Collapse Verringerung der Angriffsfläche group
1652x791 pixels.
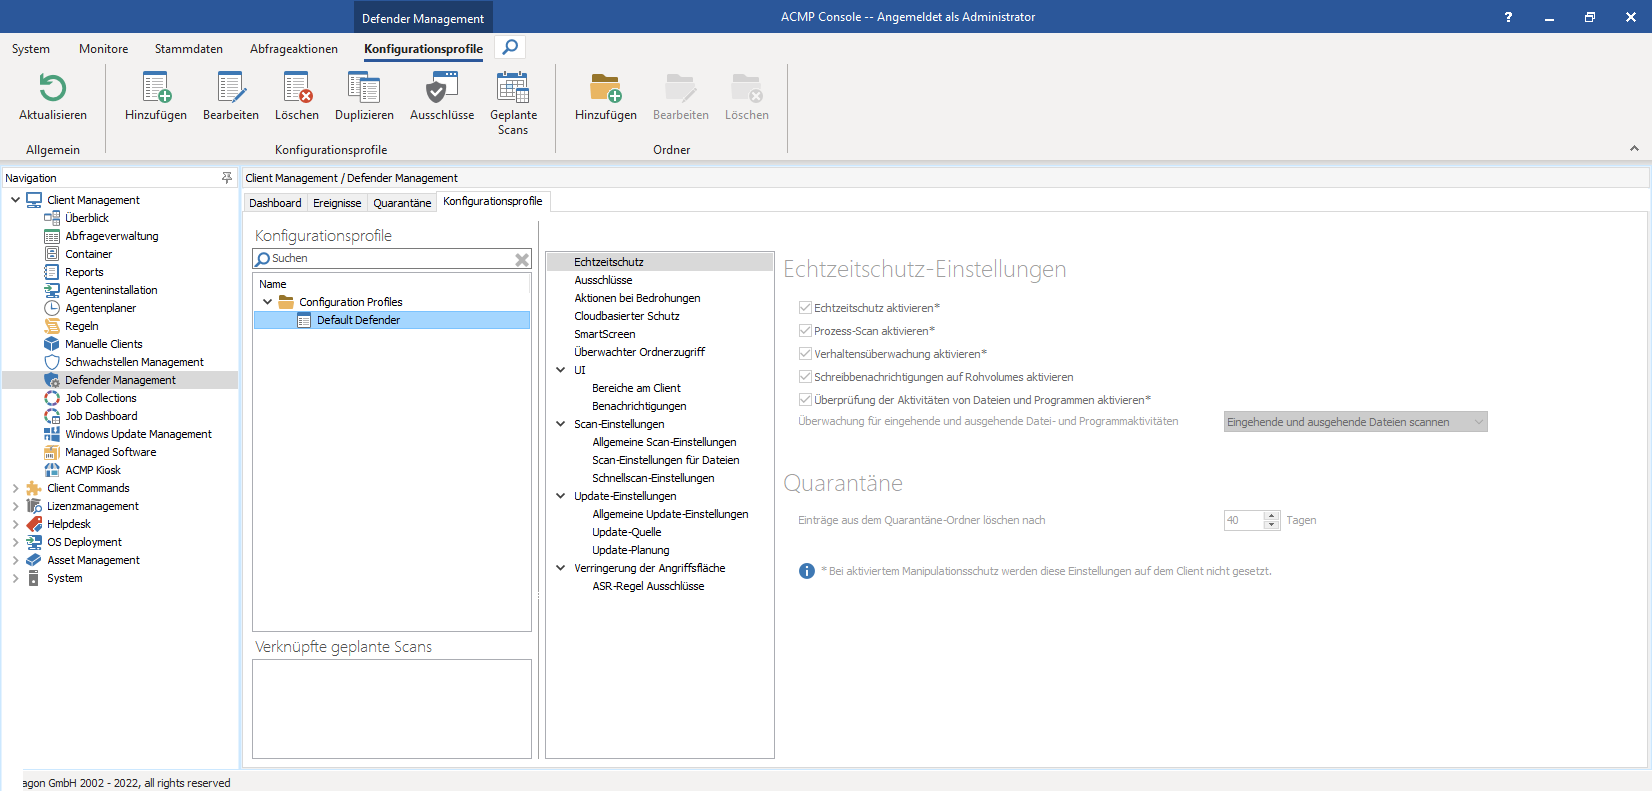561,568
